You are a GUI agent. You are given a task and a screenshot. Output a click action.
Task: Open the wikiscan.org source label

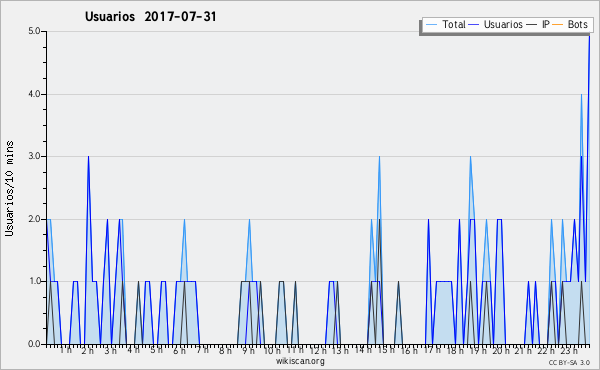[x=300, y=361]
